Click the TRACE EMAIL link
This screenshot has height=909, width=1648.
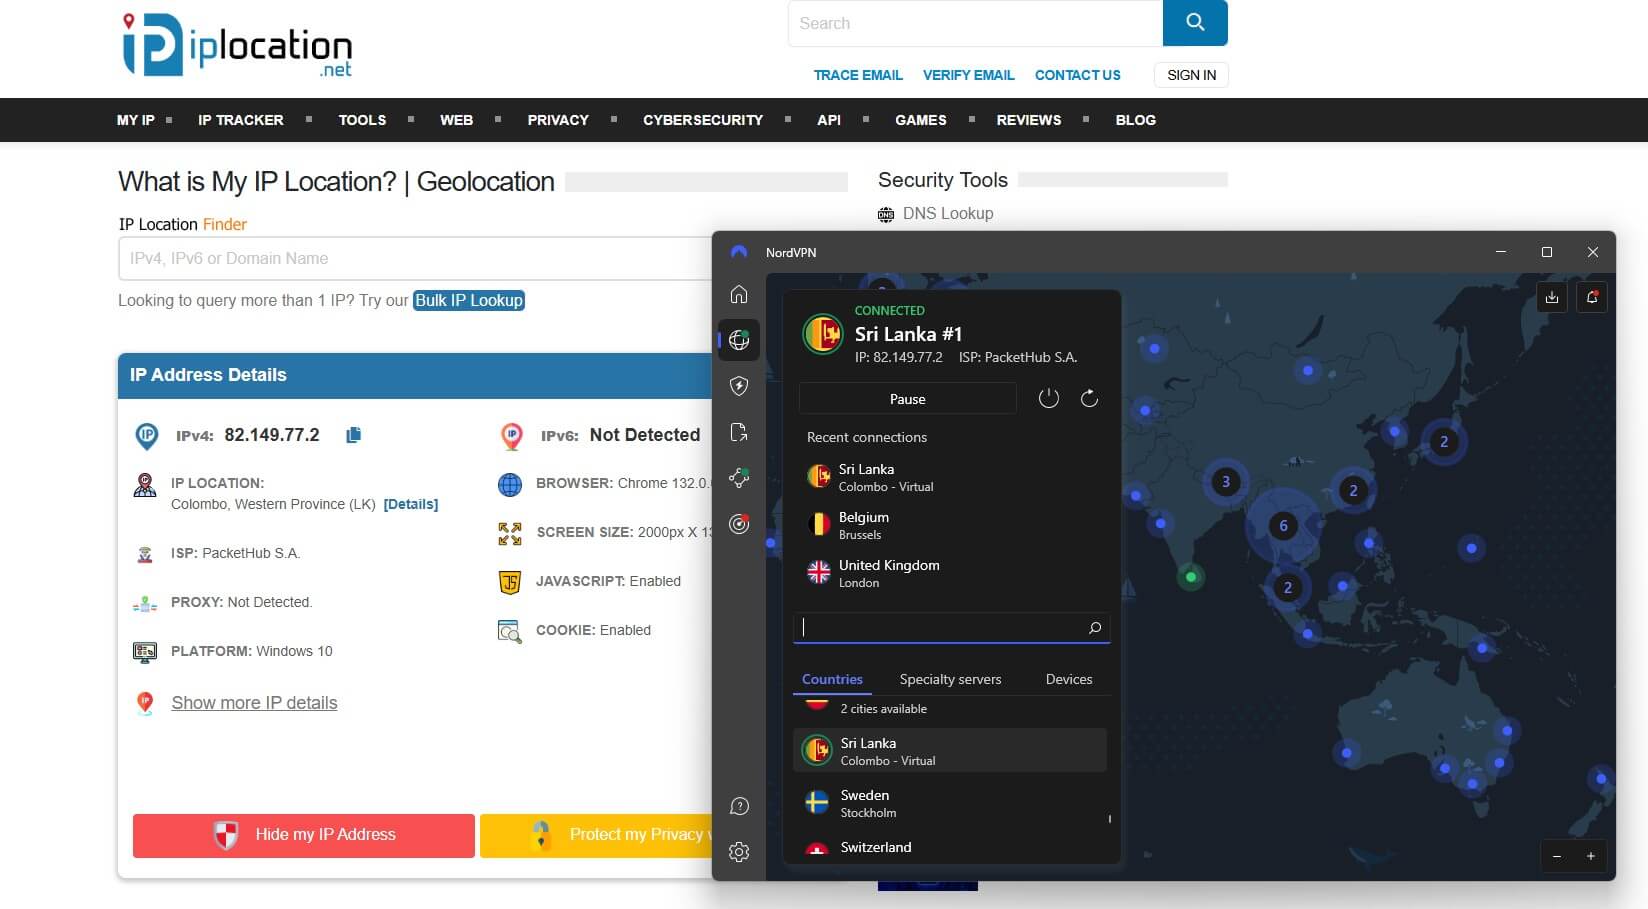coord(858,75)
